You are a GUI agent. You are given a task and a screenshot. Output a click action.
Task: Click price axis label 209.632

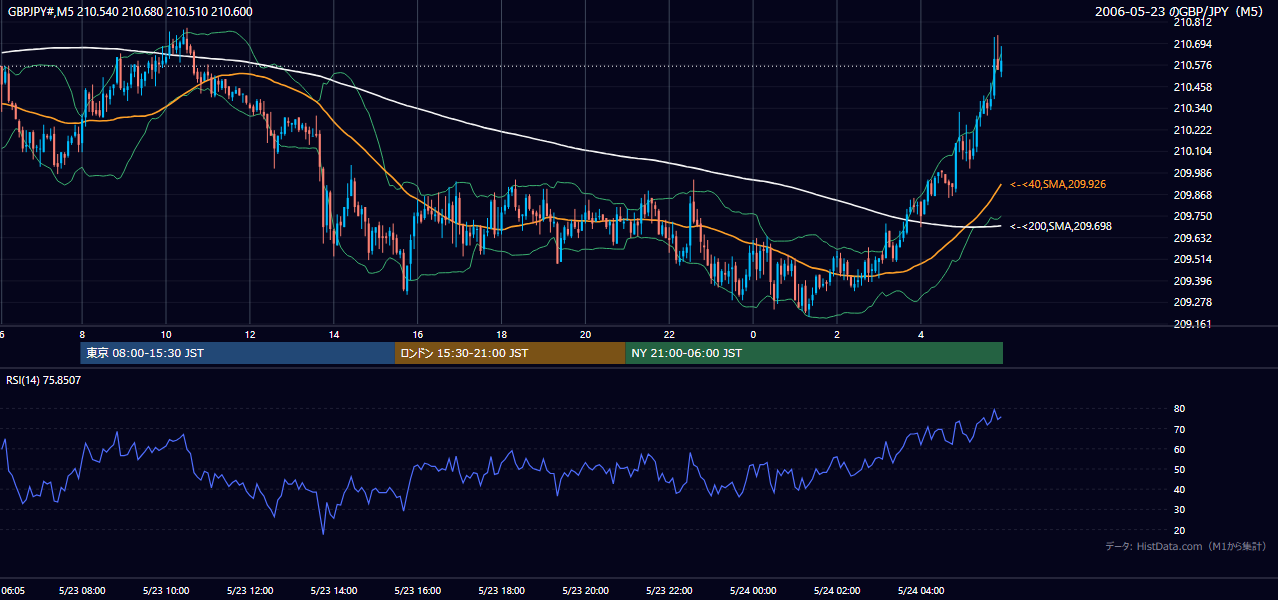[x=1192, y=238]
